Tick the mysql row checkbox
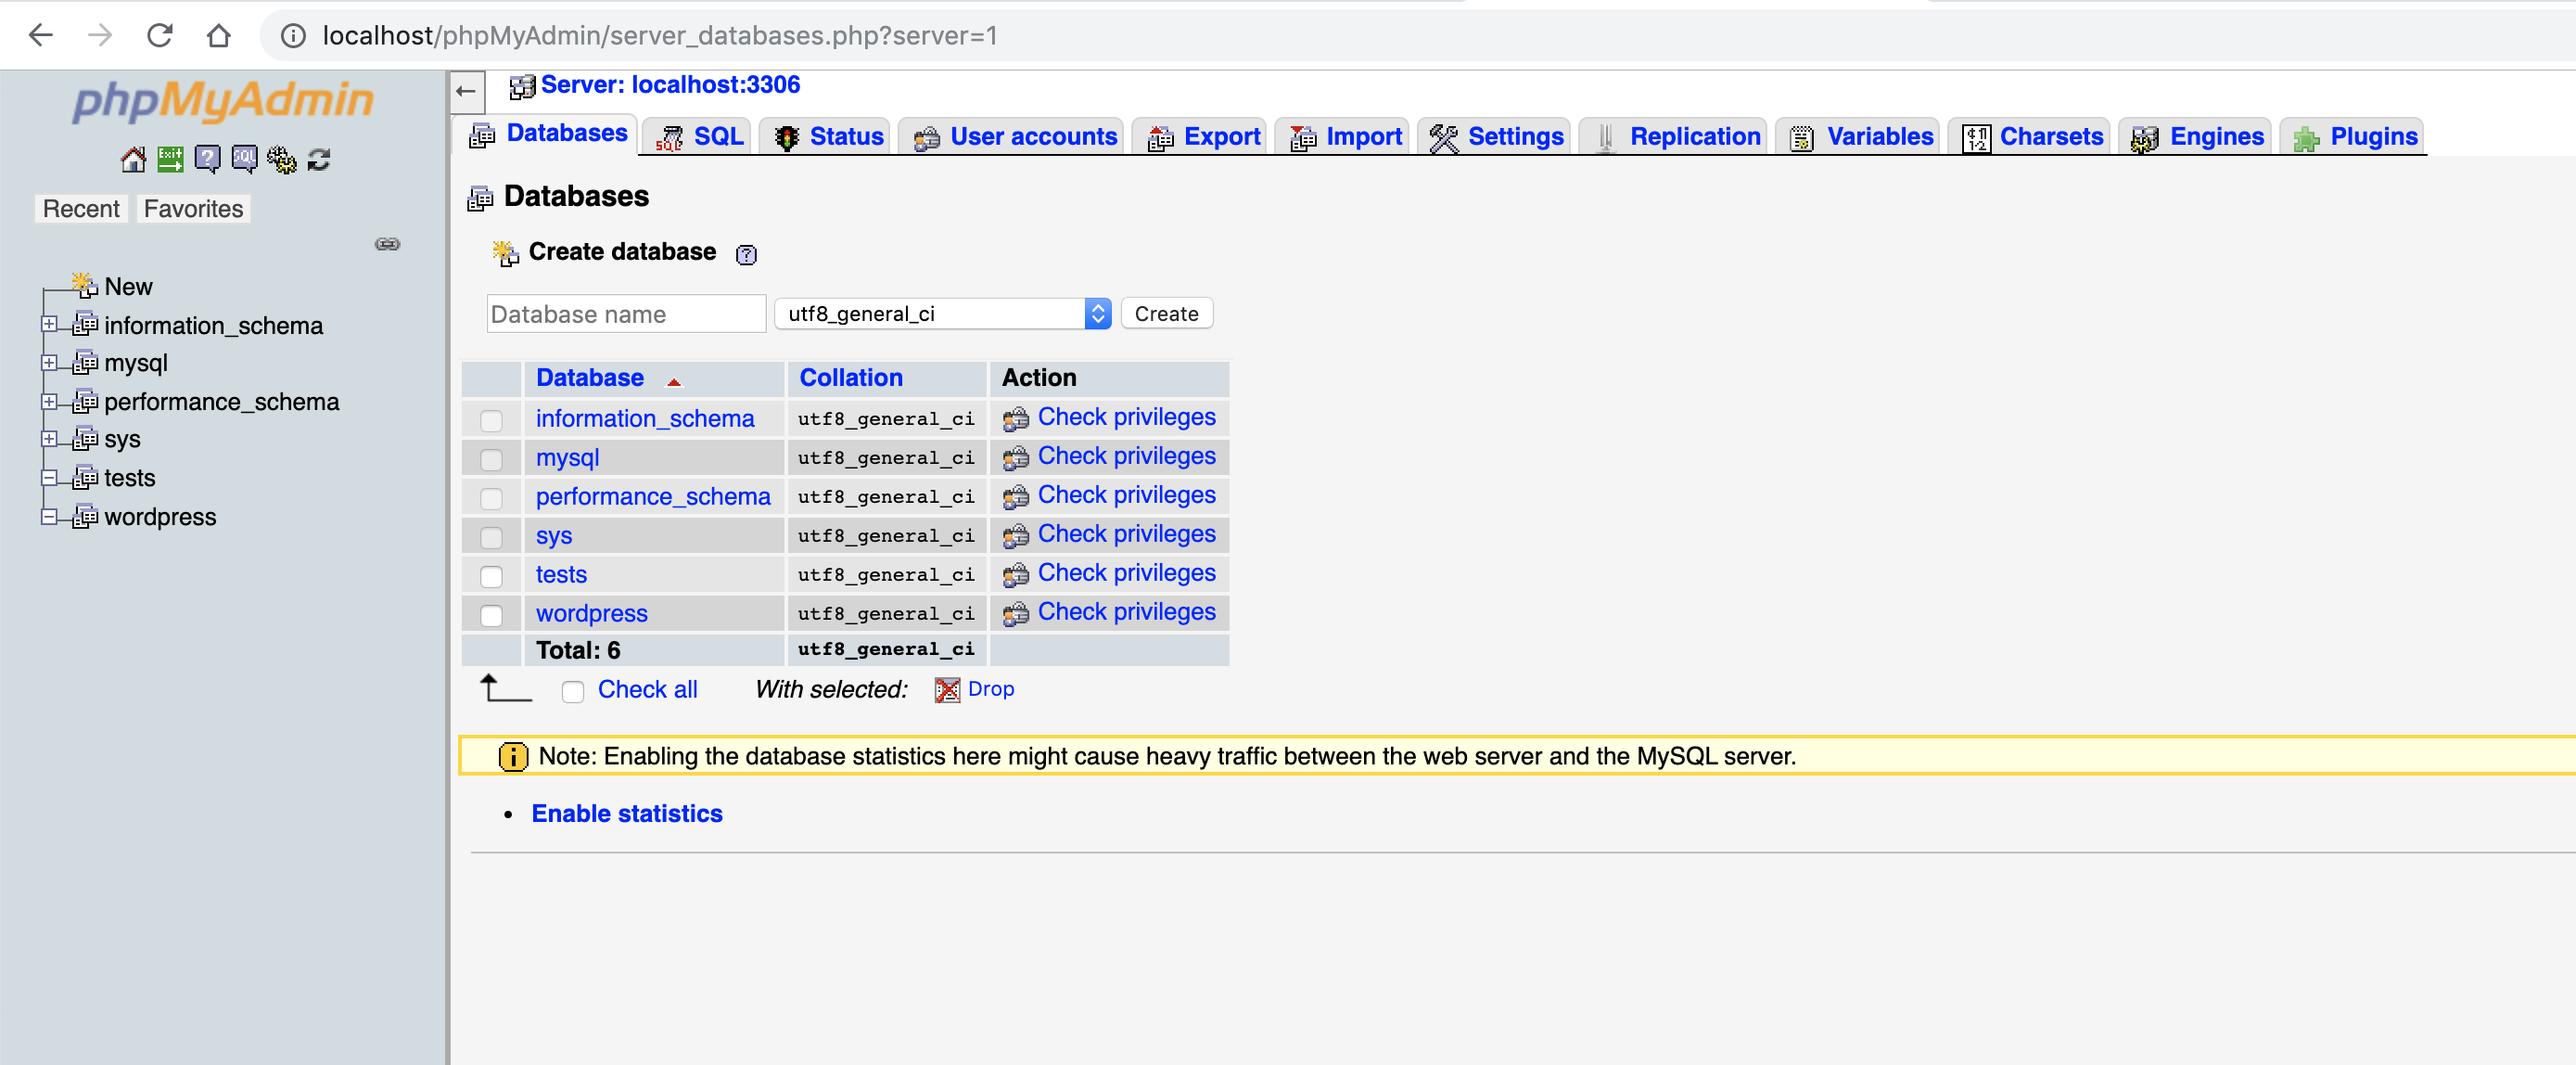This screenshot has width=2576, height=1065. 491,459
